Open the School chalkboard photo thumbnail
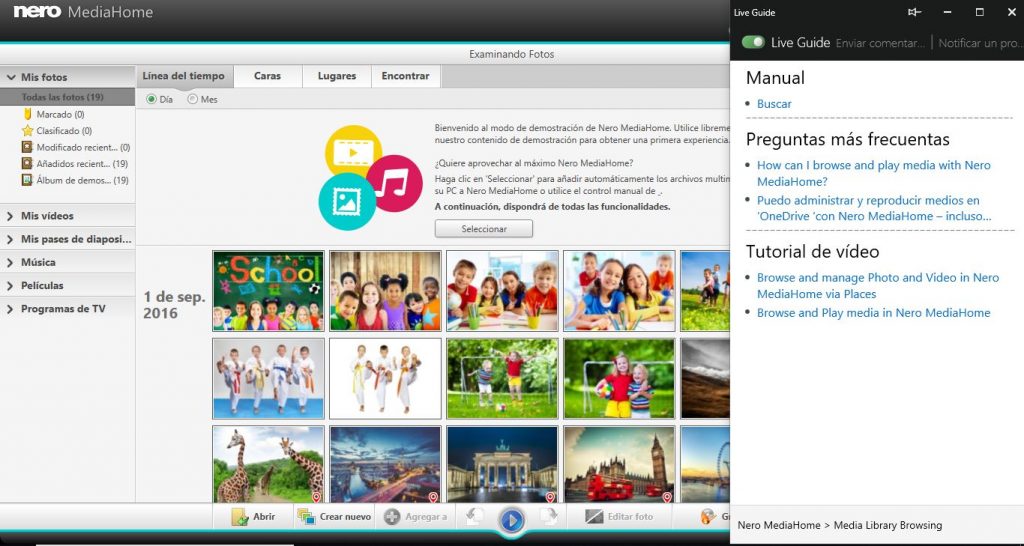 coord(268,291)
